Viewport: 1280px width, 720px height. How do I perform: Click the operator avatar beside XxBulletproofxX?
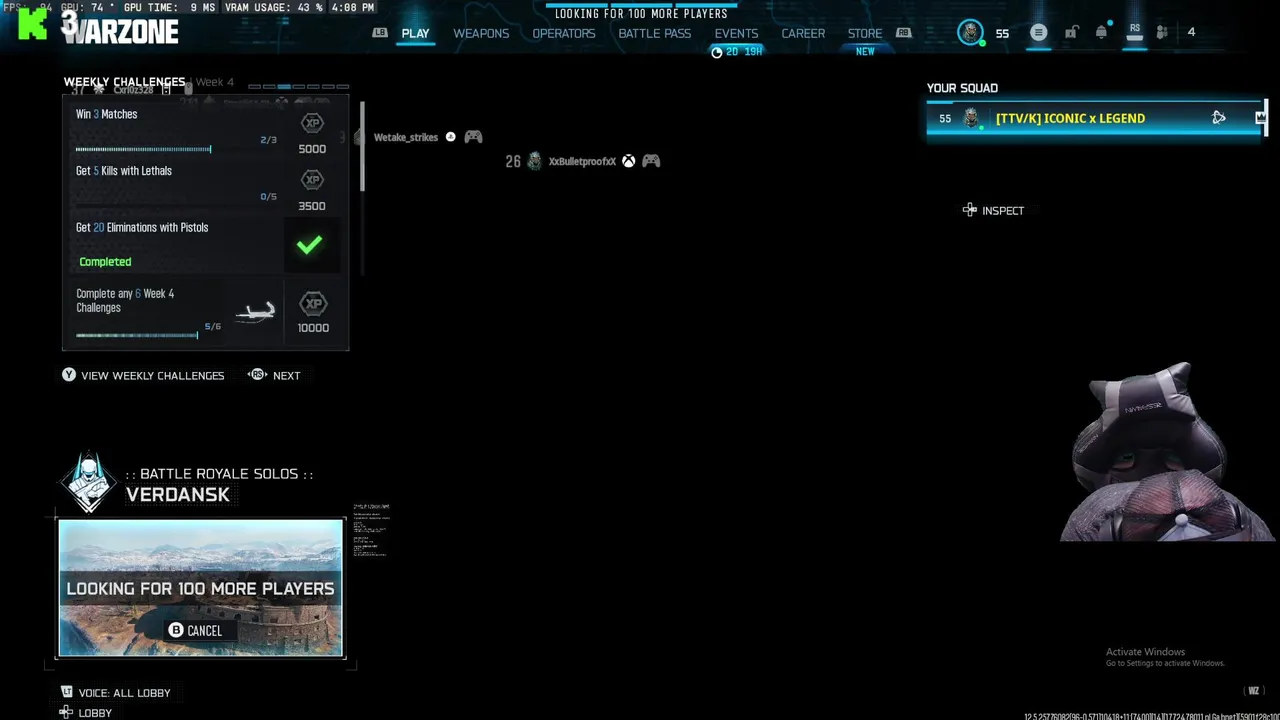click(x=535, y=161)
